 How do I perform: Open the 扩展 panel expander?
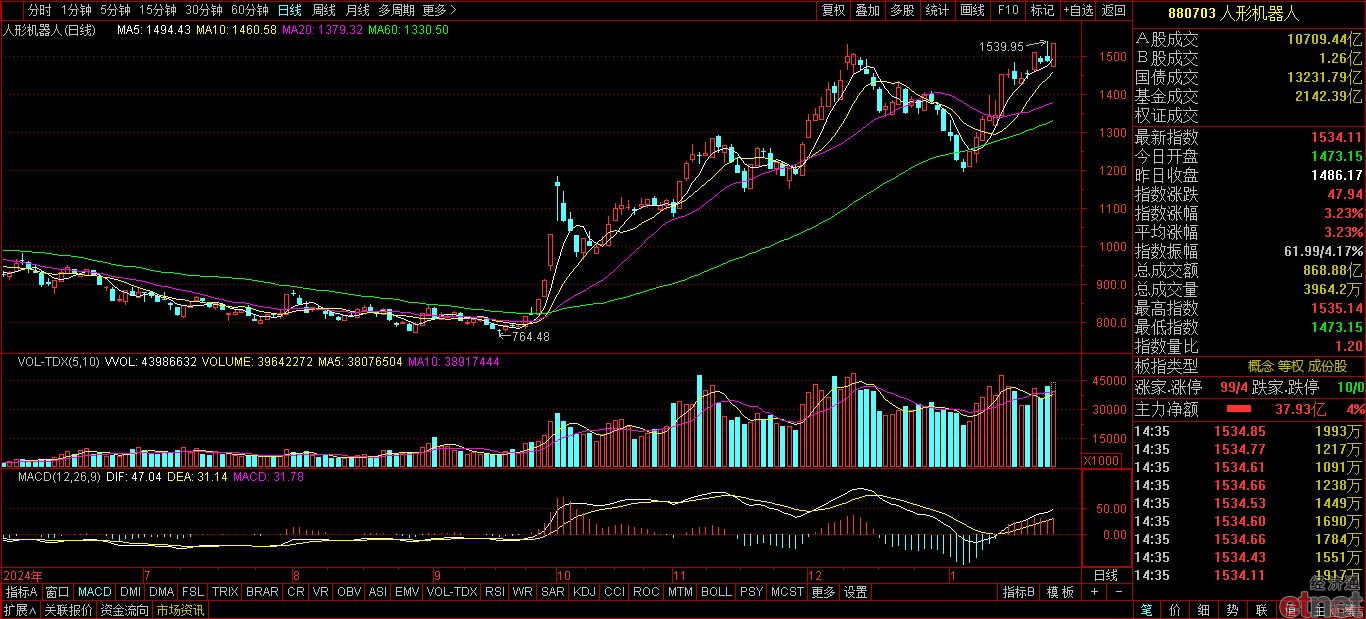[18, 610]
